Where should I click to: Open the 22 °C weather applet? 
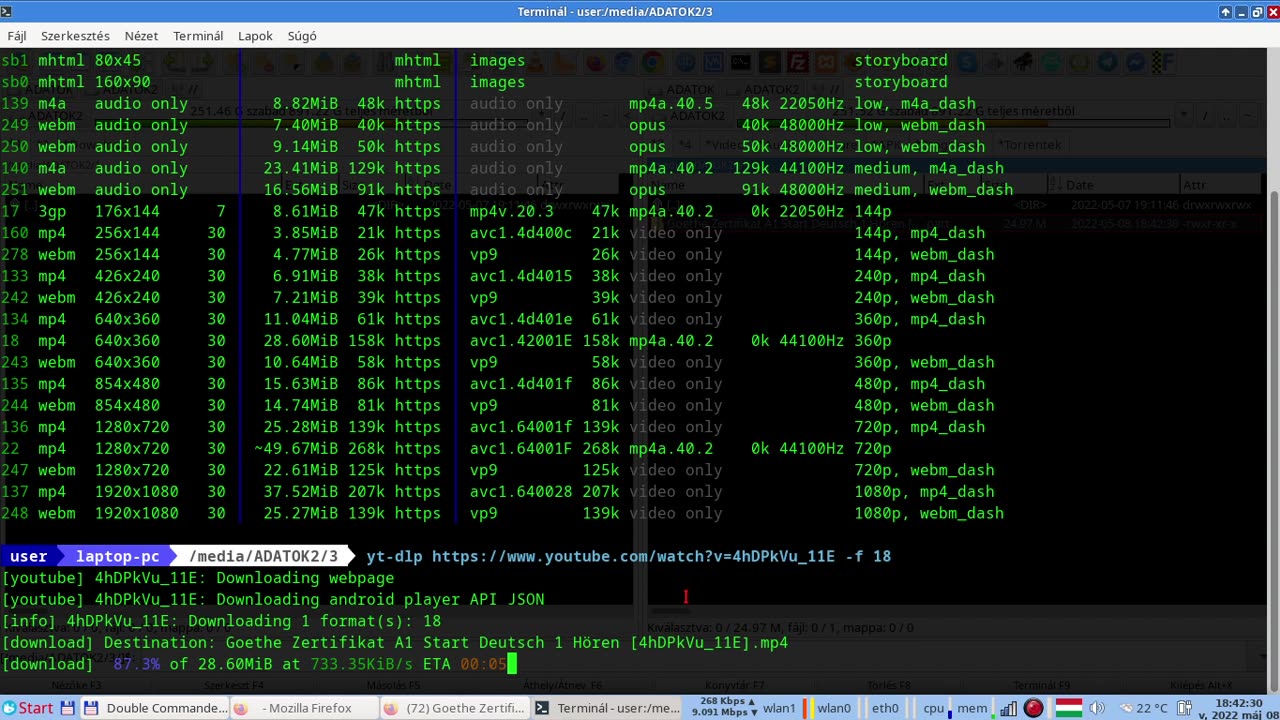click(x=1142, y=708)
